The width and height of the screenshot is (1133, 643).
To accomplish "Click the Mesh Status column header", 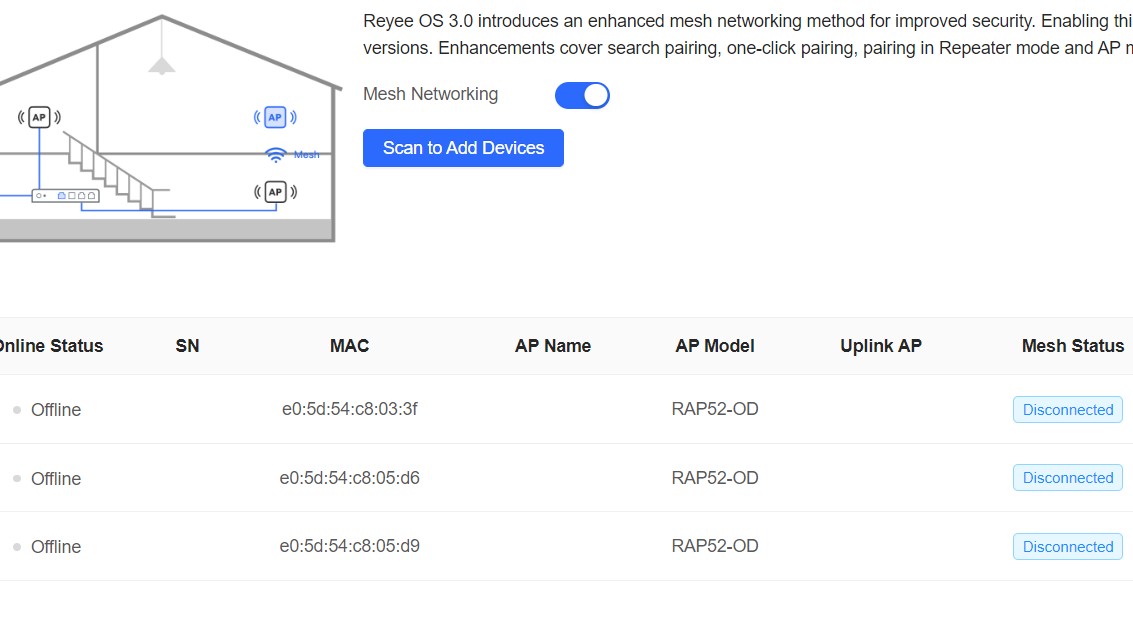I will coord(1072,346).
